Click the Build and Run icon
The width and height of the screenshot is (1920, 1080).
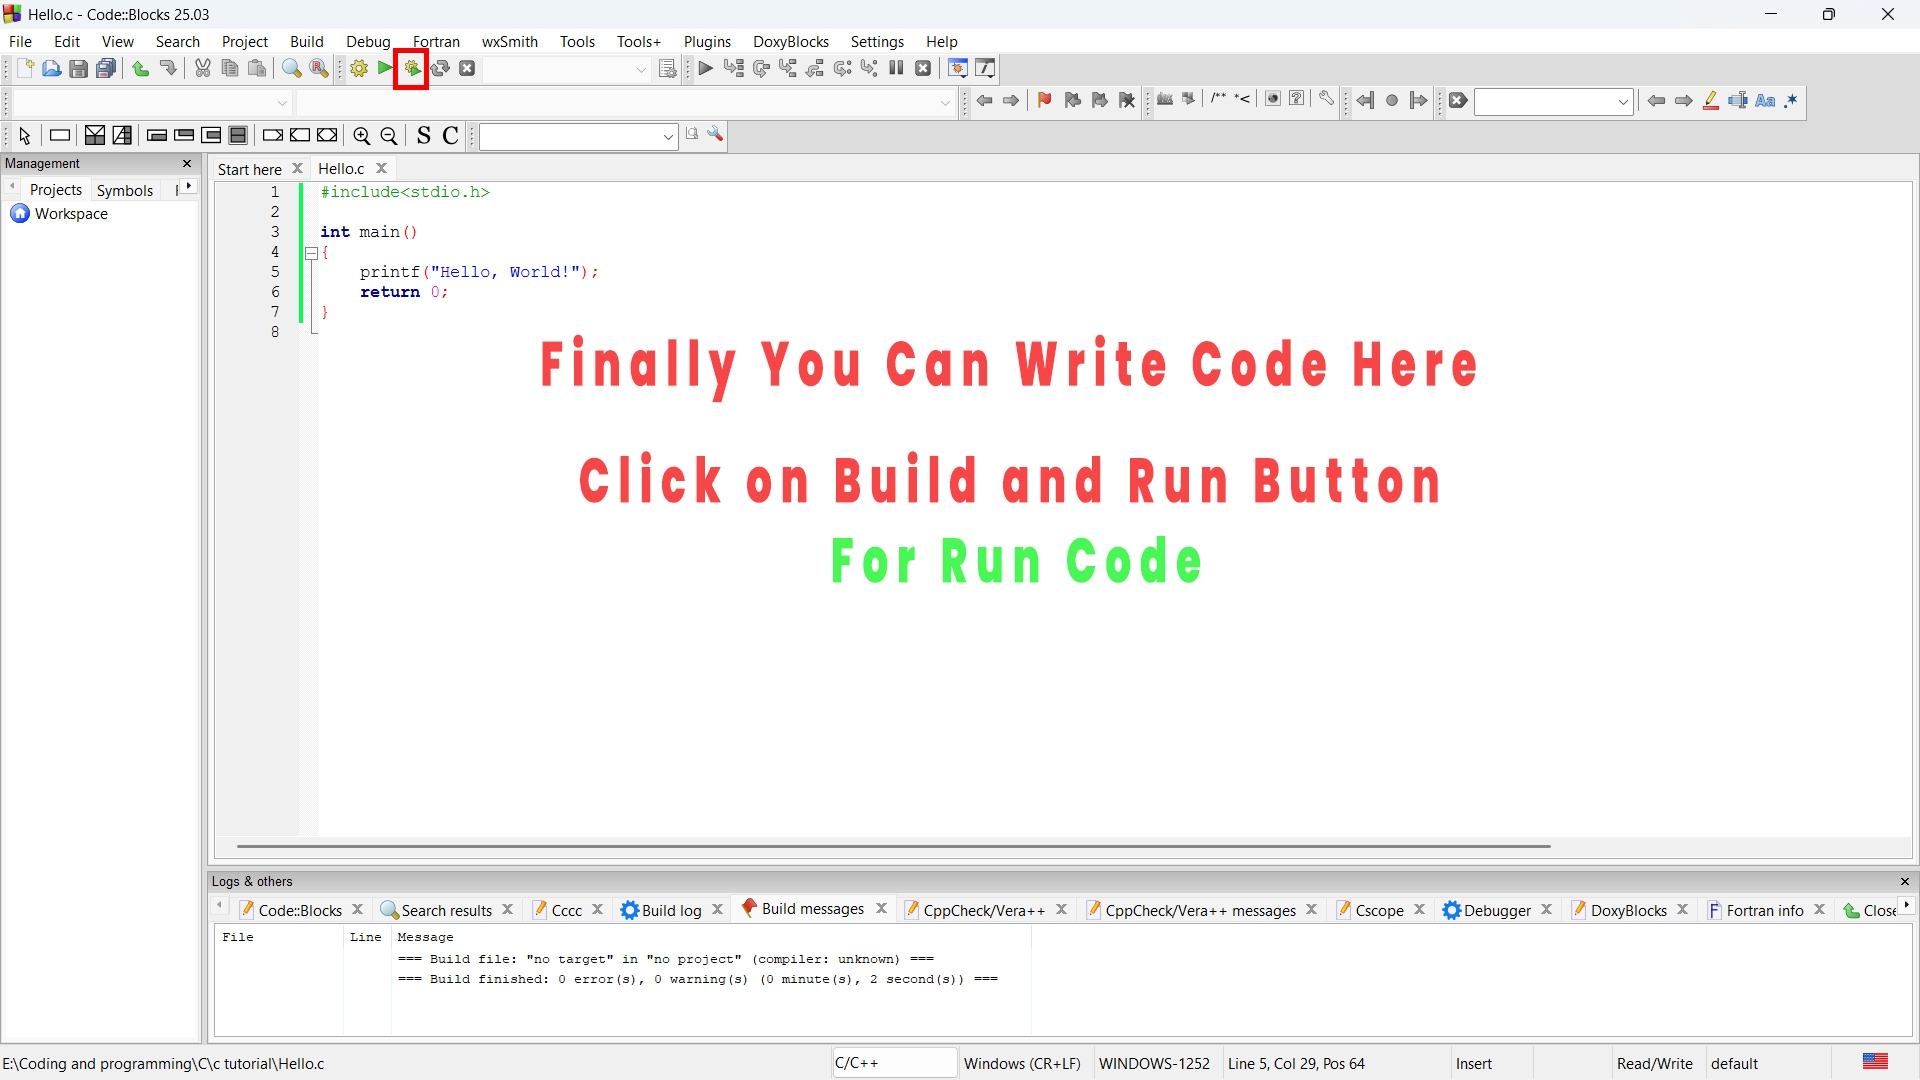point(411,69)
